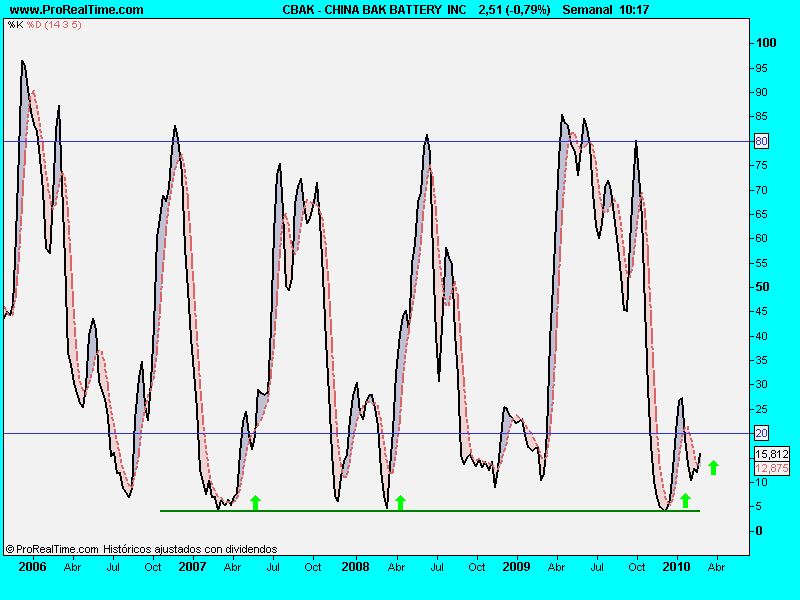The image size is (800, 600).
Task: Click the 55 y-axis label
Action: (761, 263)
